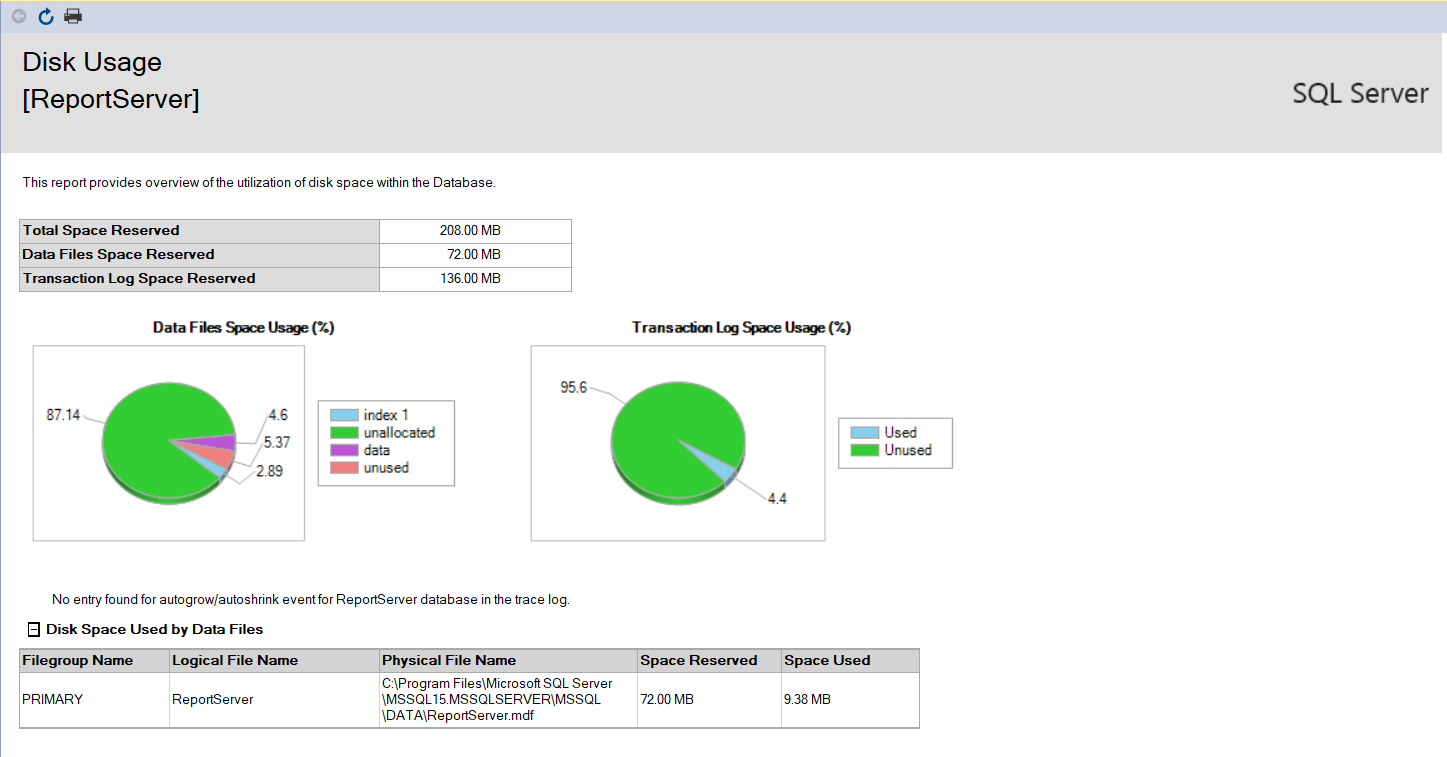Image resolution: width=1447 pixels, height=757 pixels.
Task: Refresh the Disk Usage report
Action: 46,16
